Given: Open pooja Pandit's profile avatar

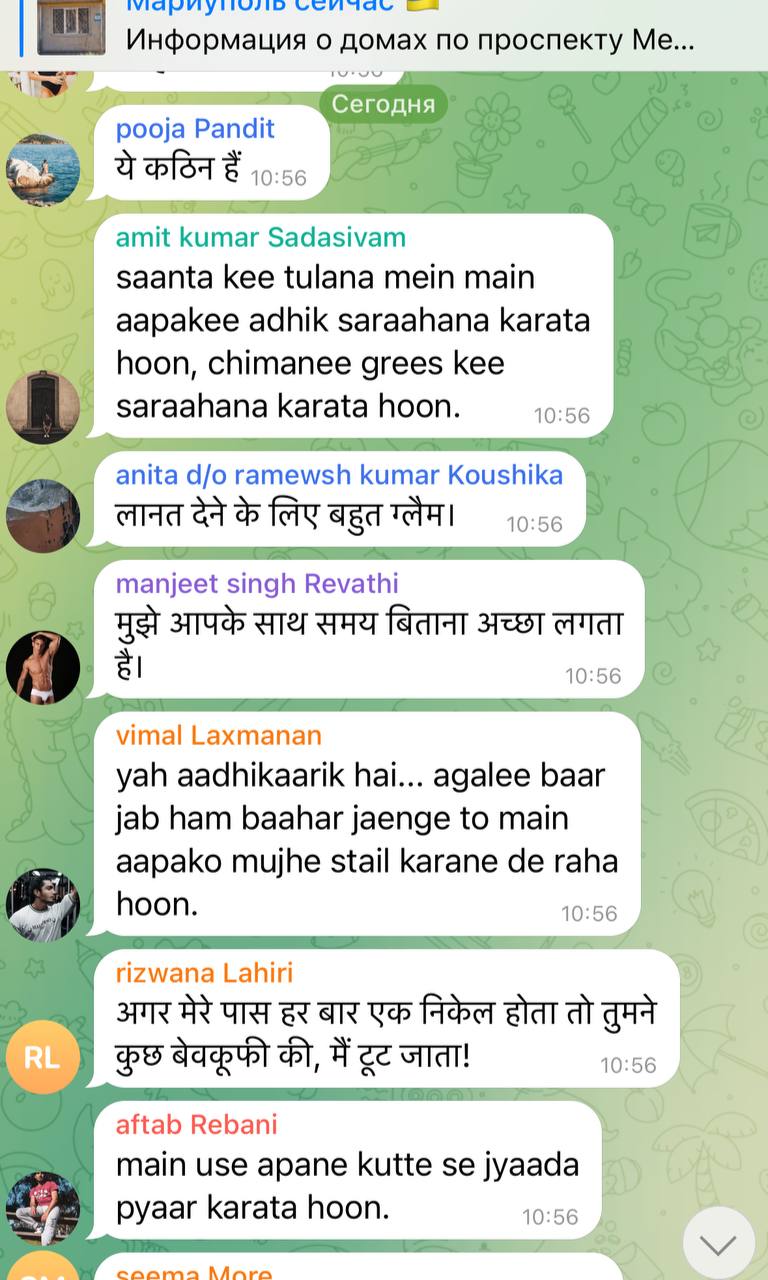Looking at the screenshot, I should [43, 169].
